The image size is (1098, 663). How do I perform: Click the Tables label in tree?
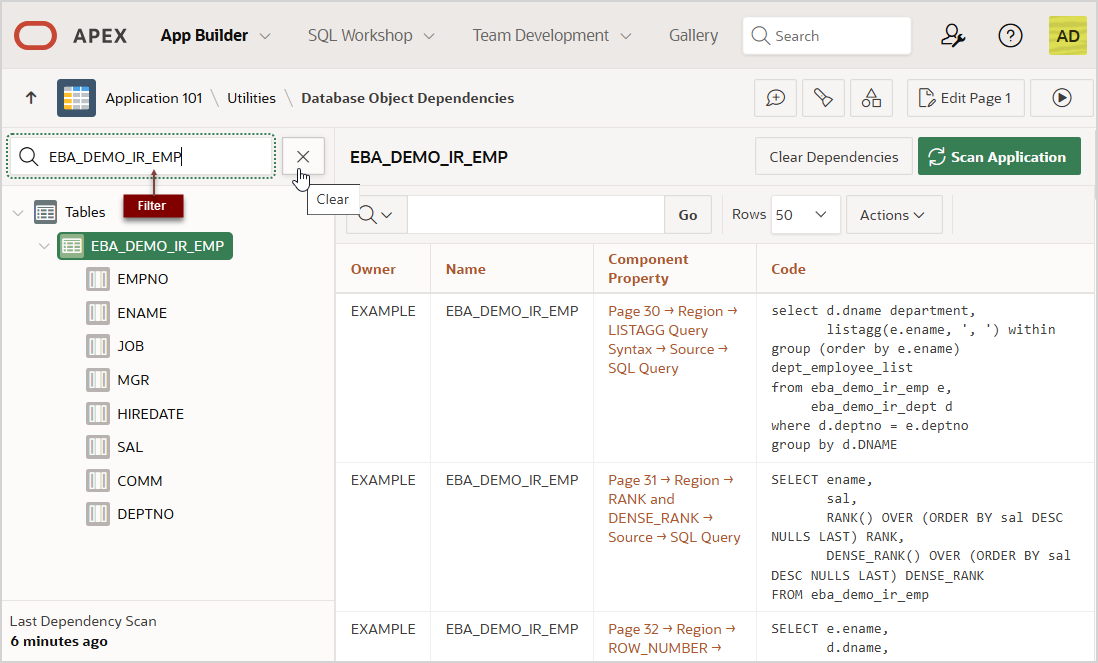(x=85, y=212)
